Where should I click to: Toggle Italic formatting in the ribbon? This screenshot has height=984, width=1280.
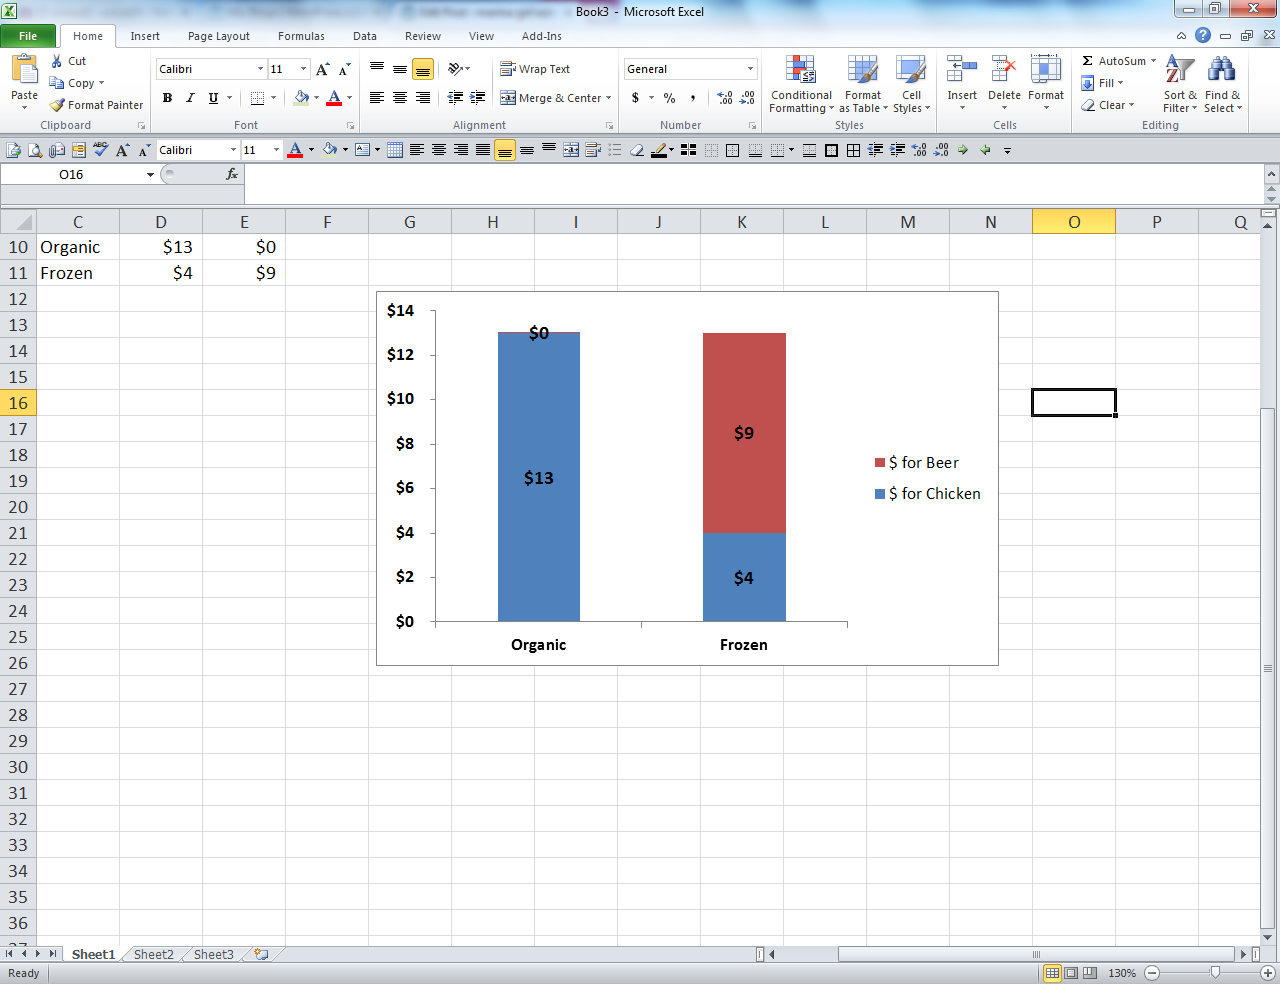pos(190,98)
